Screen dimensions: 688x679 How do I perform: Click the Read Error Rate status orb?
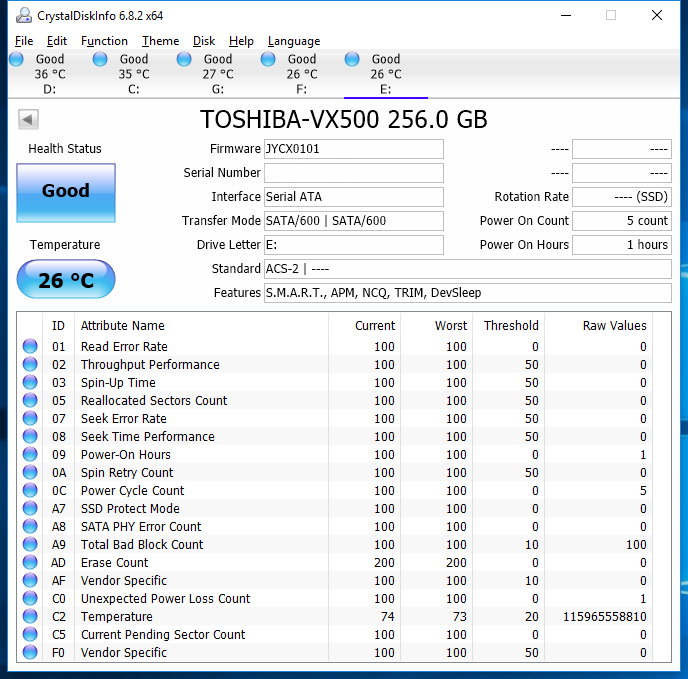pyautogui.click(x=30, y=347)
